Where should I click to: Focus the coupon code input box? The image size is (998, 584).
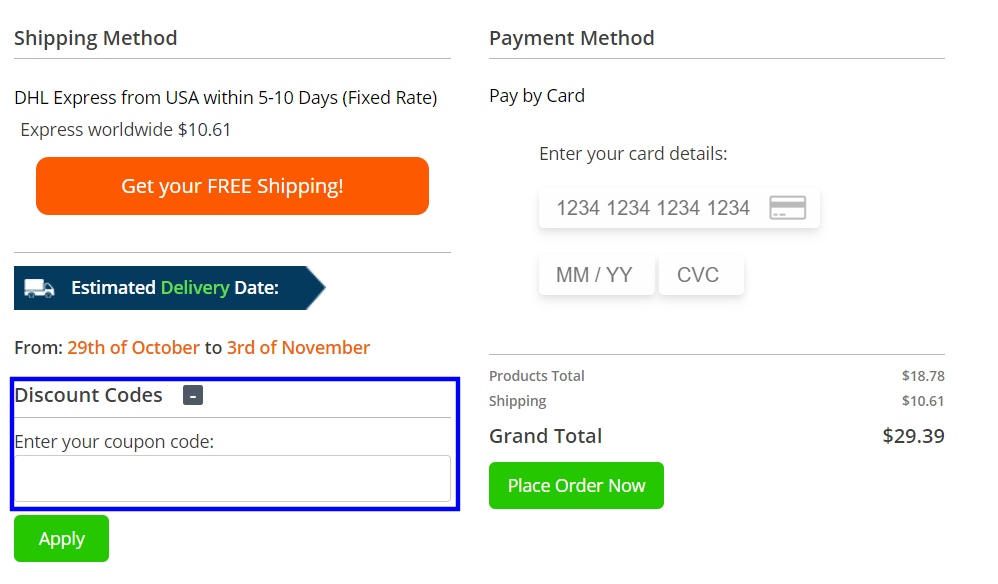pyautogui.click(x=232, y=479)
